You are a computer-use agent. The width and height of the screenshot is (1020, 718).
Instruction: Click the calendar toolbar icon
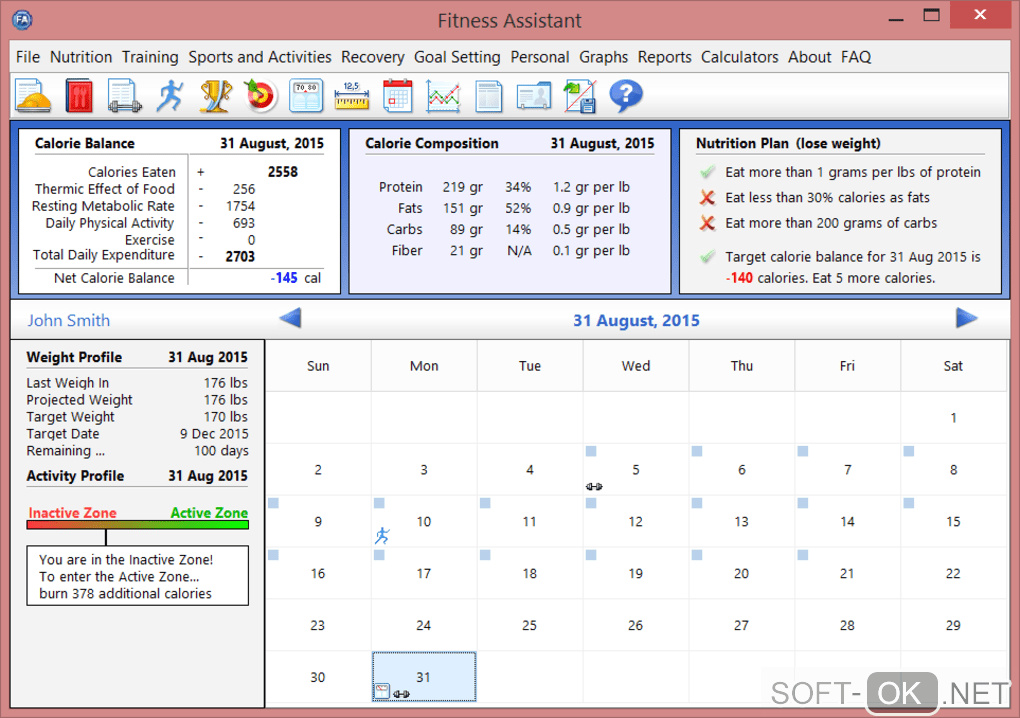pos(397,96)
